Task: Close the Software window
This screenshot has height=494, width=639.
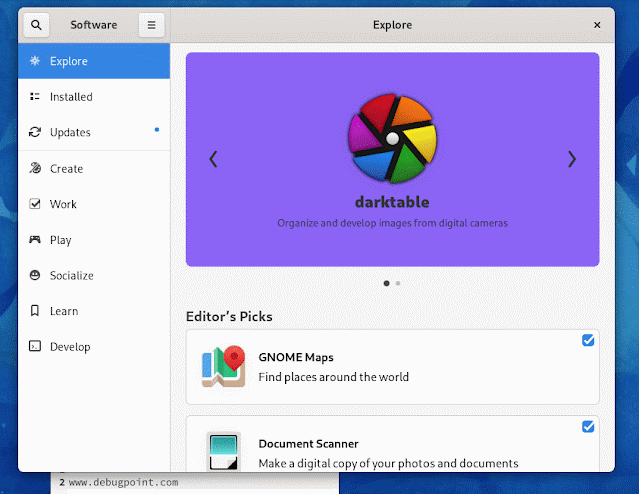Action: (597, 25)
